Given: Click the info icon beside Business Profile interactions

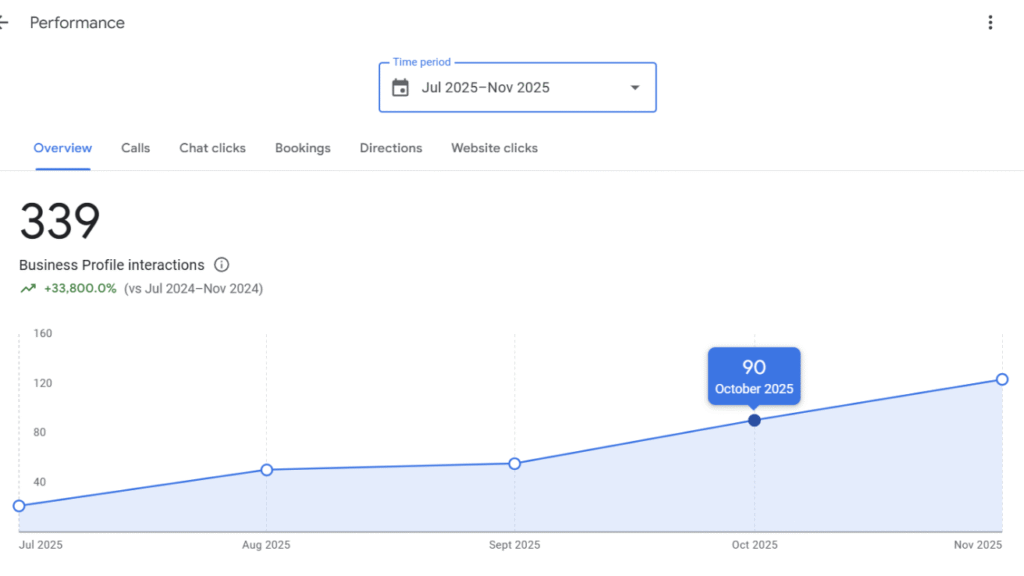Looking at the screenshot, I should [222, 265].
